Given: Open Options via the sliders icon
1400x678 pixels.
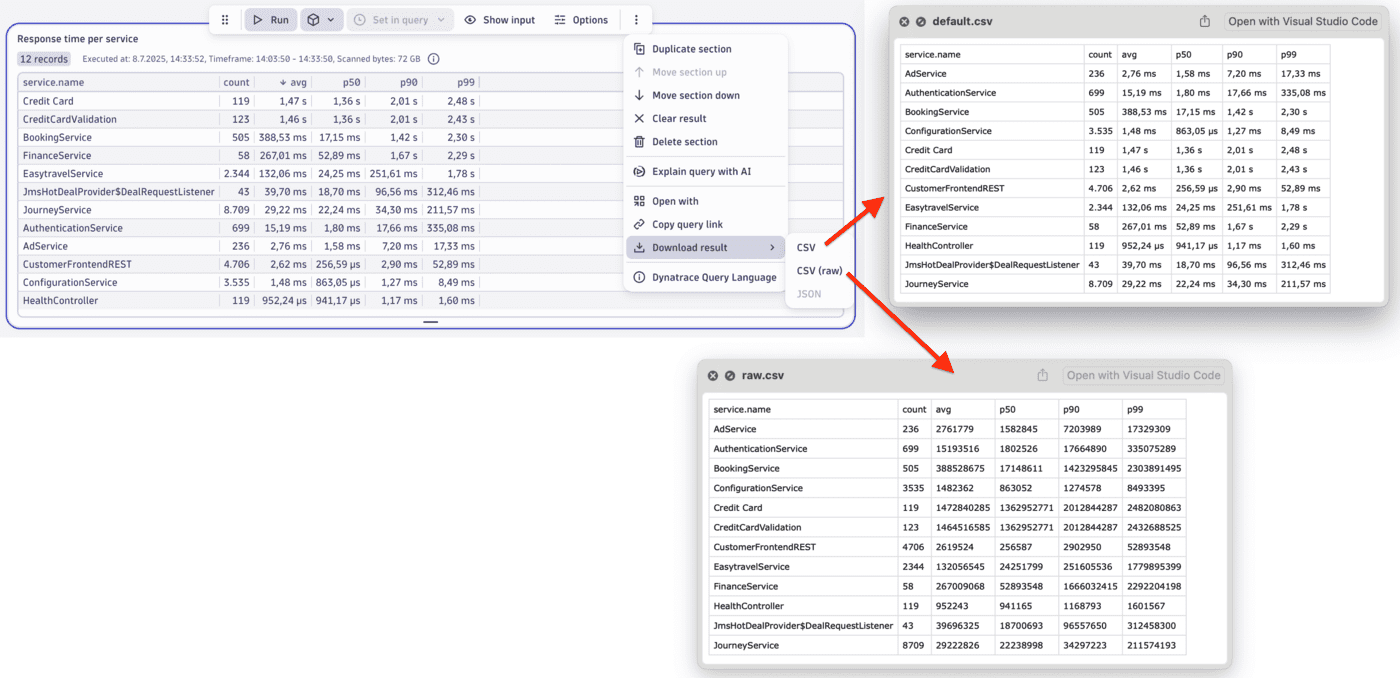Looking at the screenshot, I should [562, 19].
